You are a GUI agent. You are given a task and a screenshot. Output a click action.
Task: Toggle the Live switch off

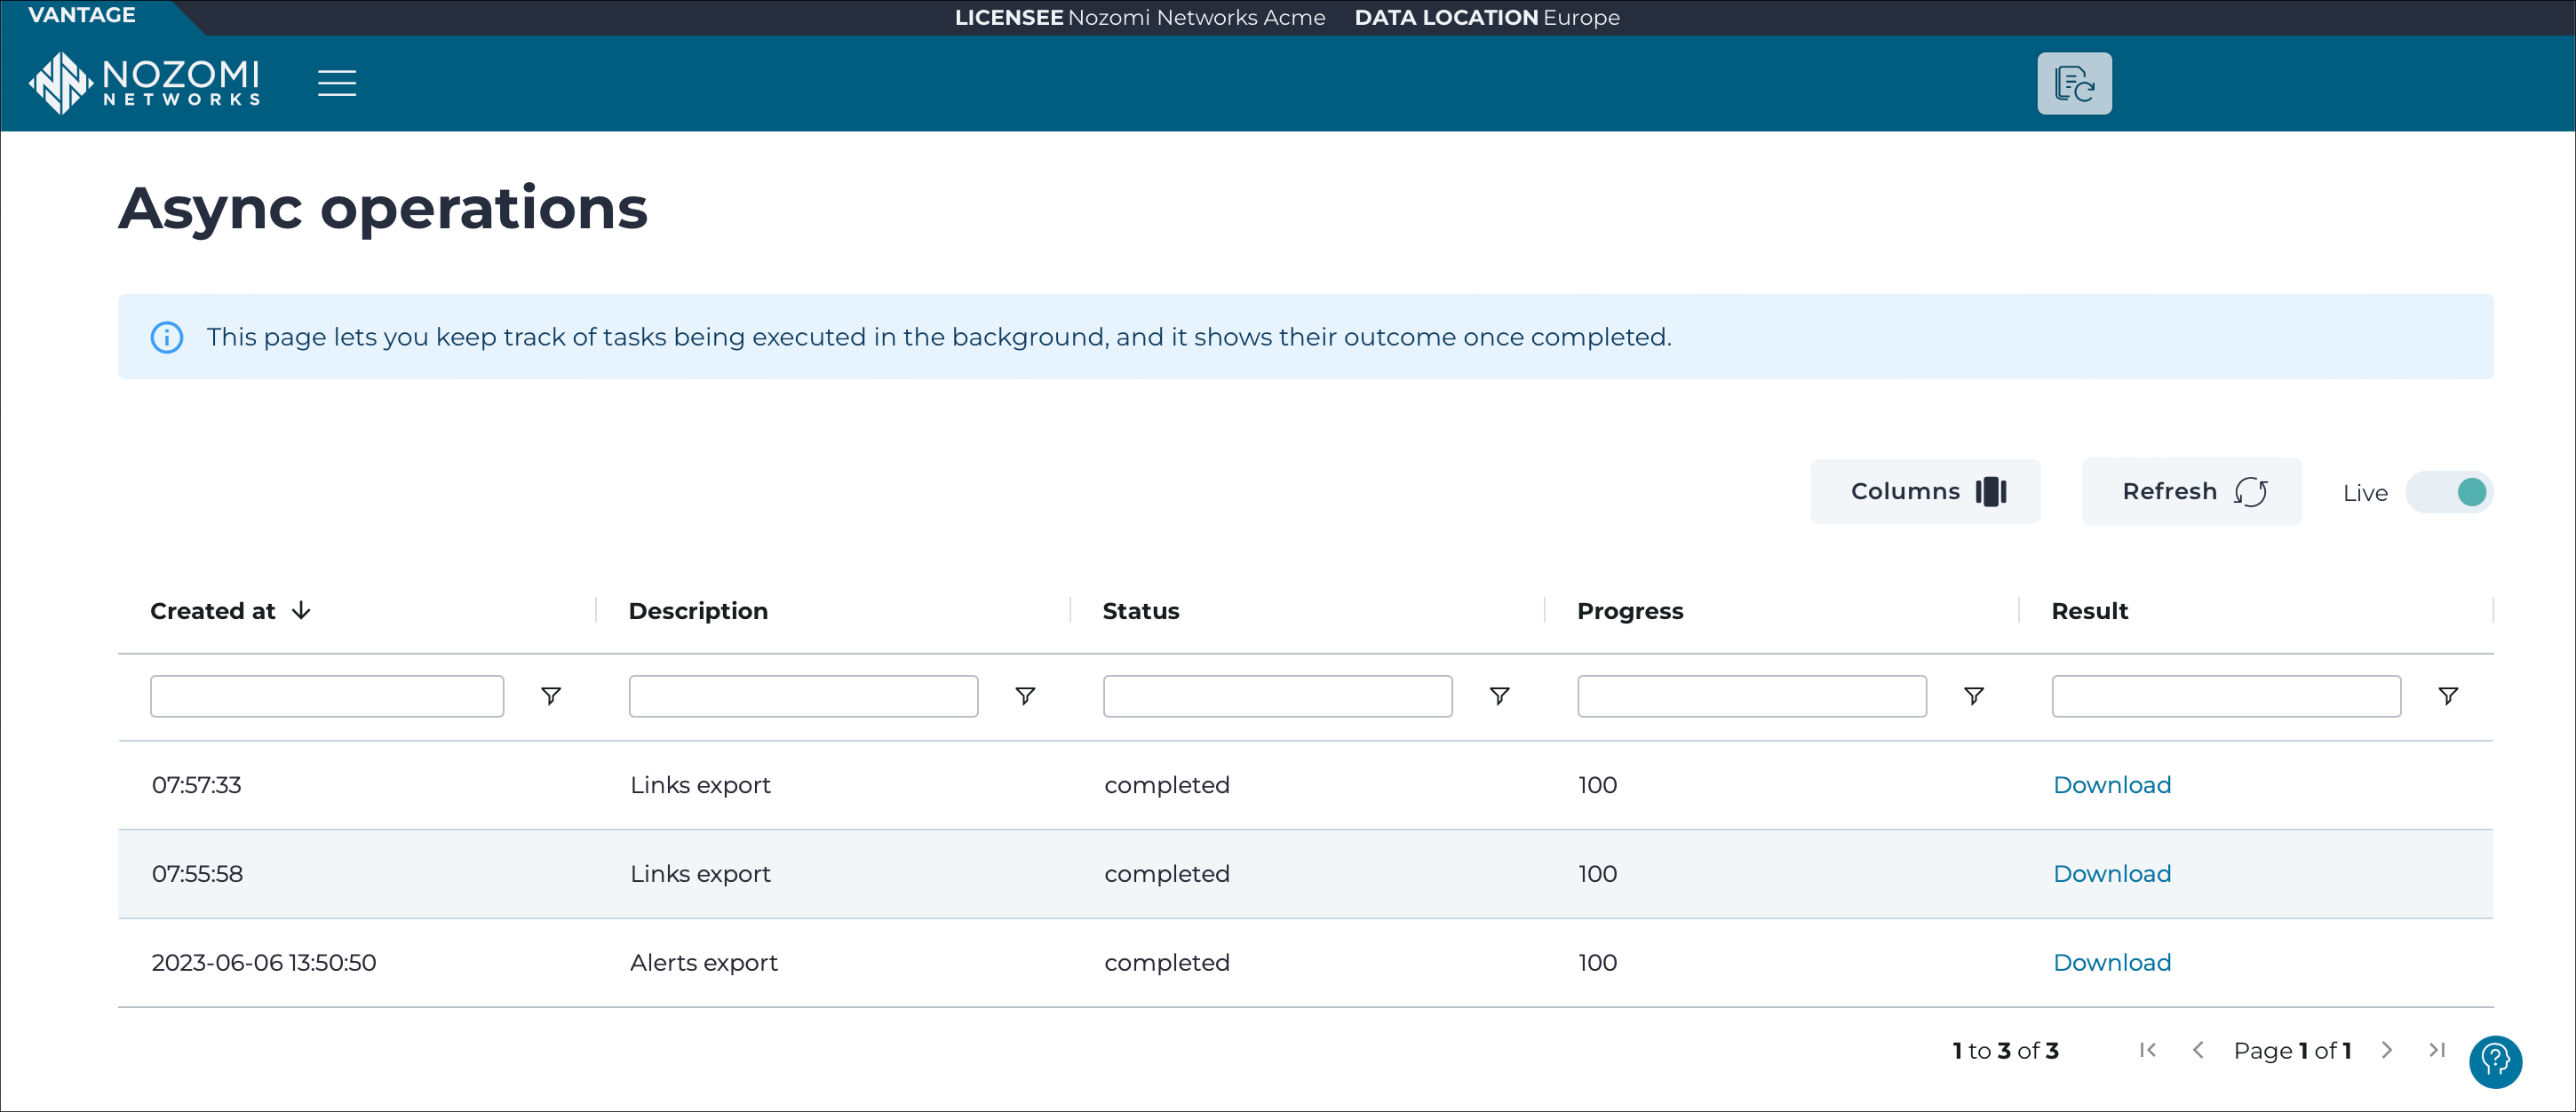pos(2449,492)
